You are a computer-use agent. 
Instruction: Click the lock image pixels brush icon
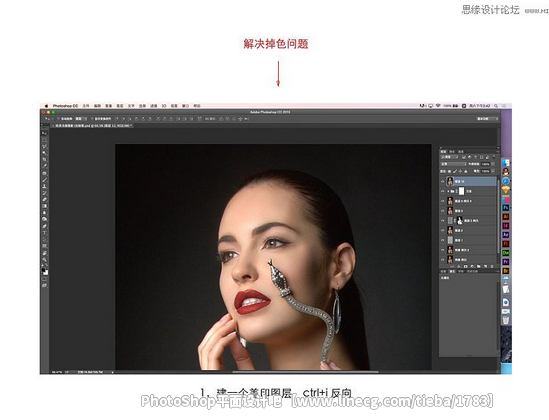[x=455, y=171]
